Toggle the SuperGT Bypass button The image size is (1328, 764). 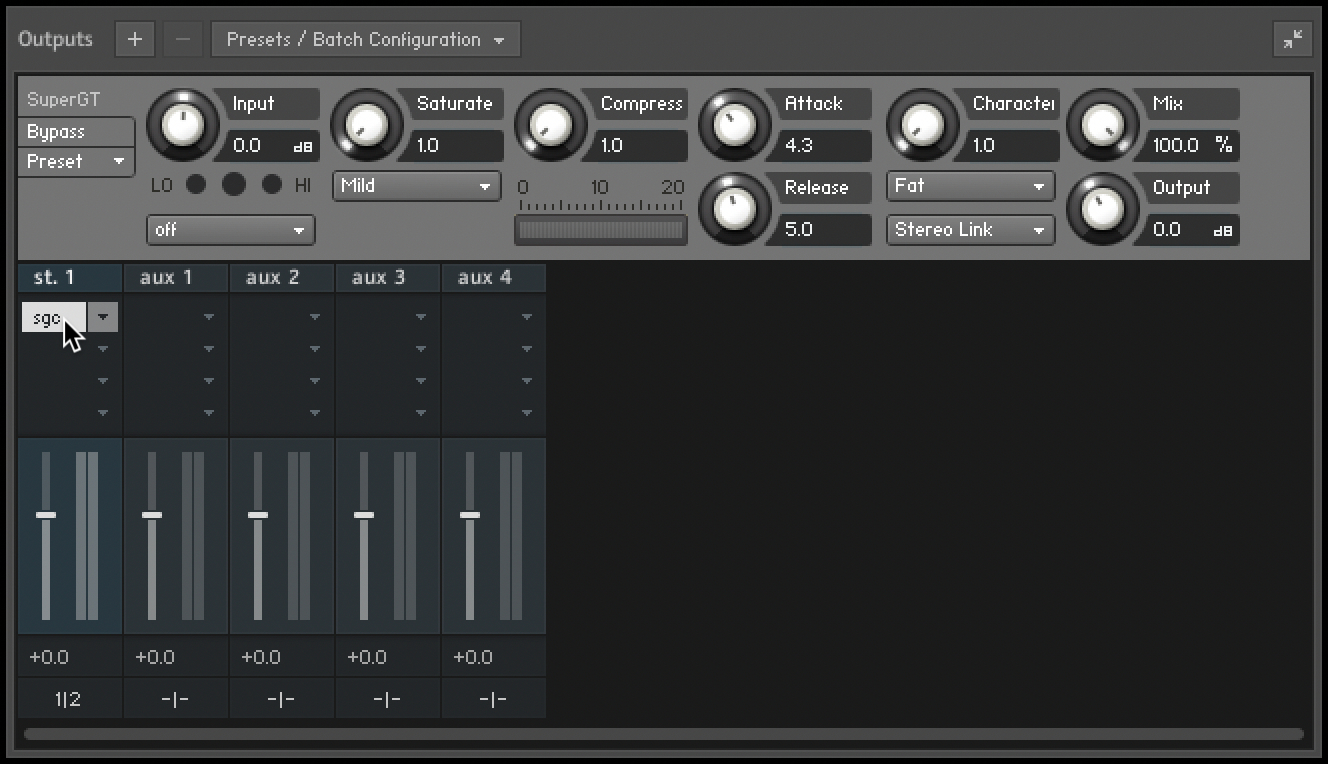(75, 132)
